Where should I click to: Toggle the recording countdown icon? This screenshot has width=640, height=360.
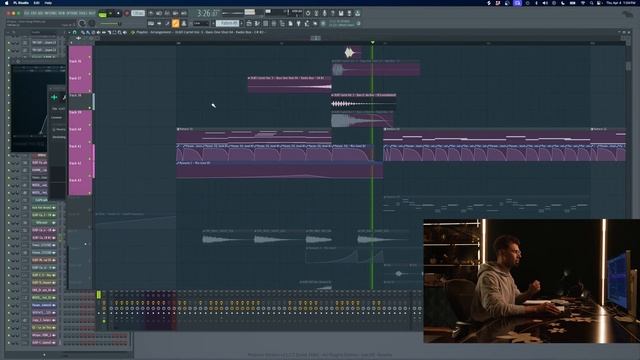pyautogui.click(x=167, y=13)
